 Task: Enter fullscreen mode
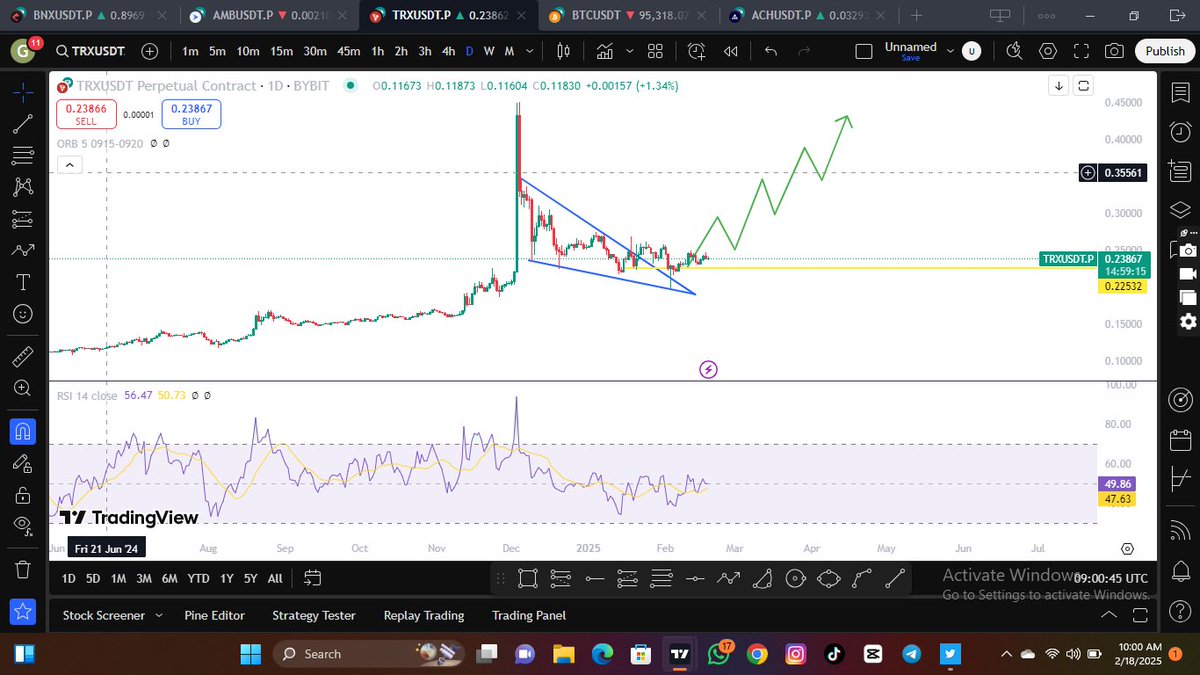[x=1081, y=52]
